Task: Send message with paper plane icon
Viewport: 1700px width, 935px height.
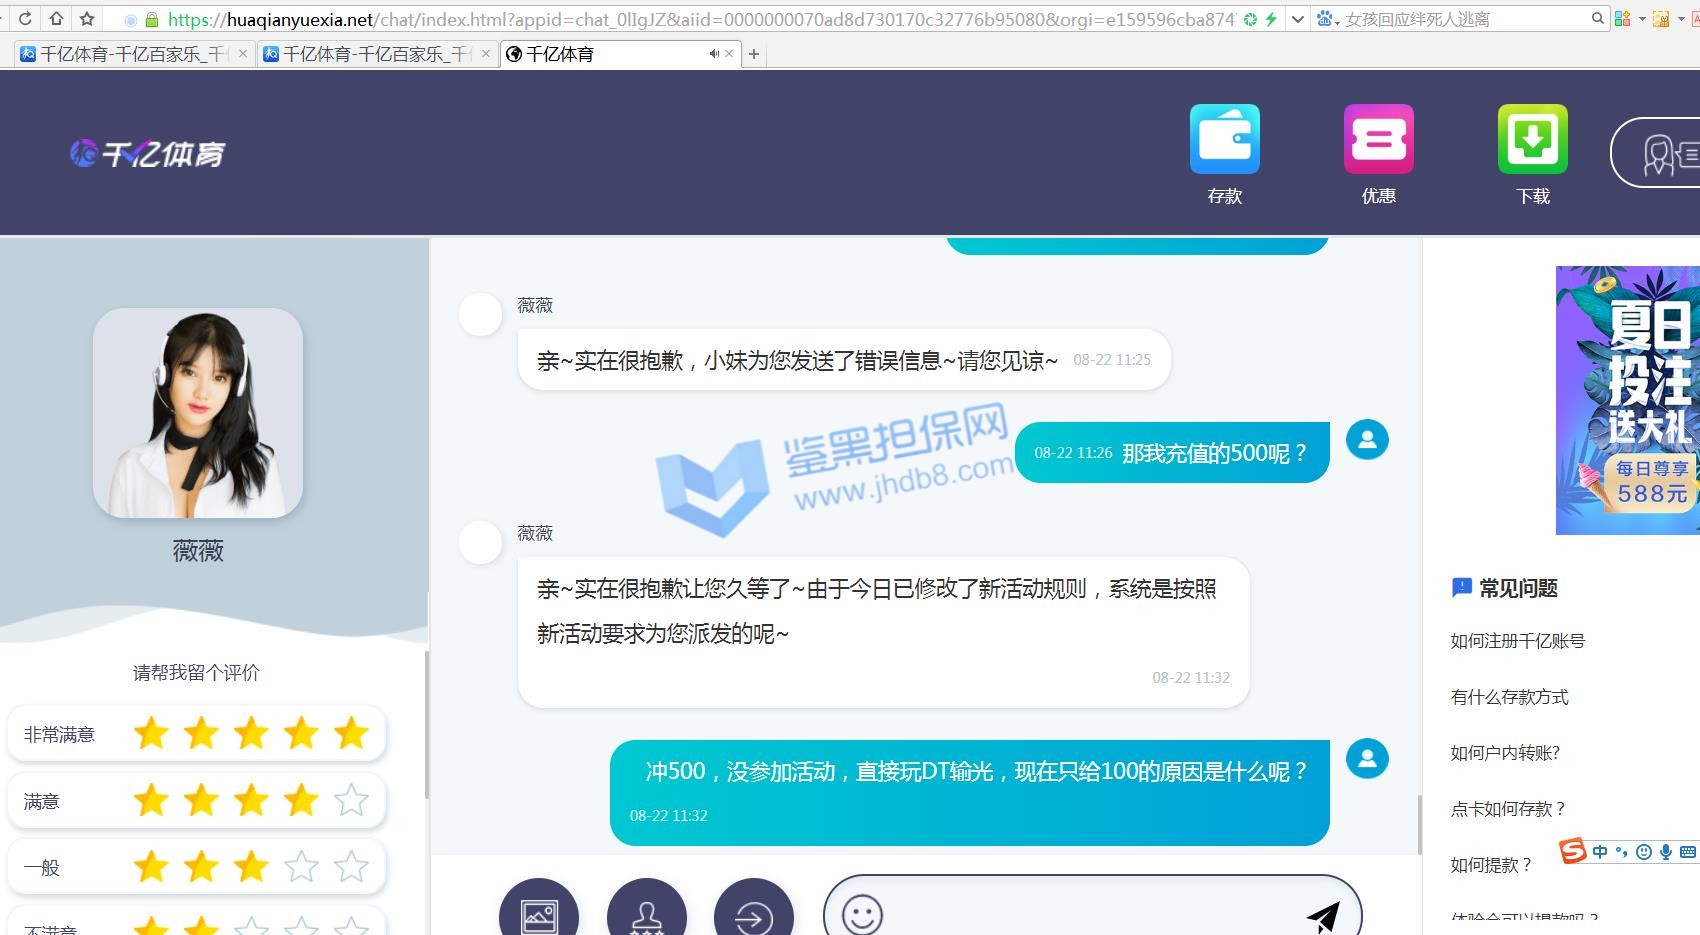Action: click(1323, 914)
